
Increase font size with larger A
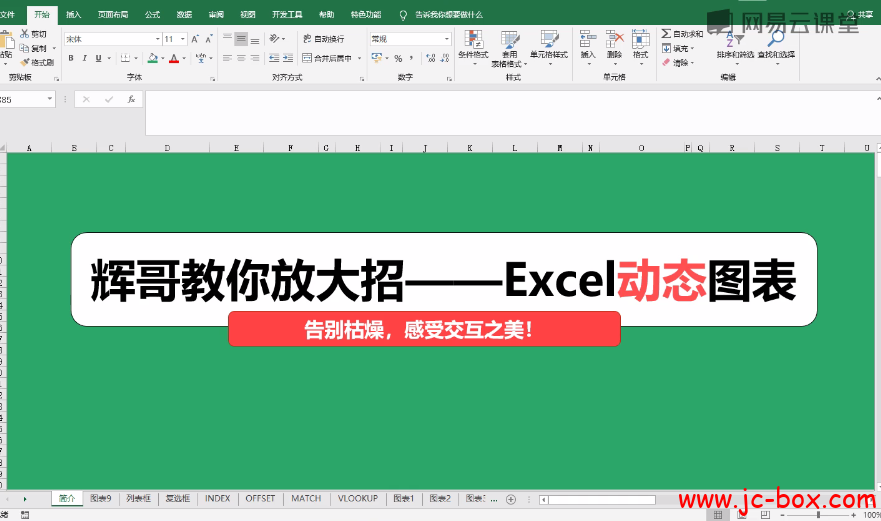click(194, 39)
